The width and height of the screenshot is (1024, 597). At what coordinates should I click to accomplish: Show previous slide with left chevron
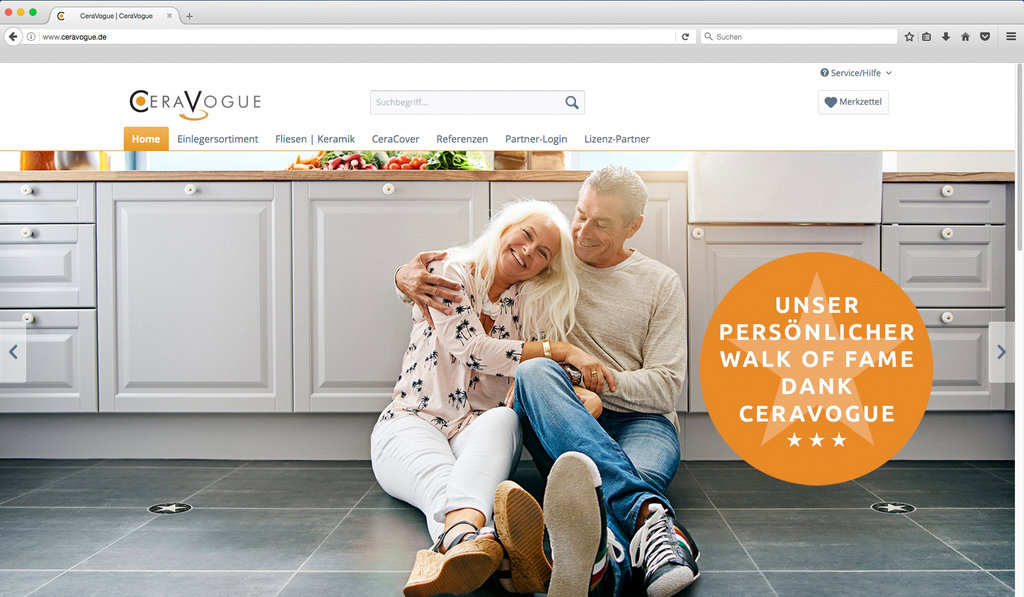pos(13,352)
